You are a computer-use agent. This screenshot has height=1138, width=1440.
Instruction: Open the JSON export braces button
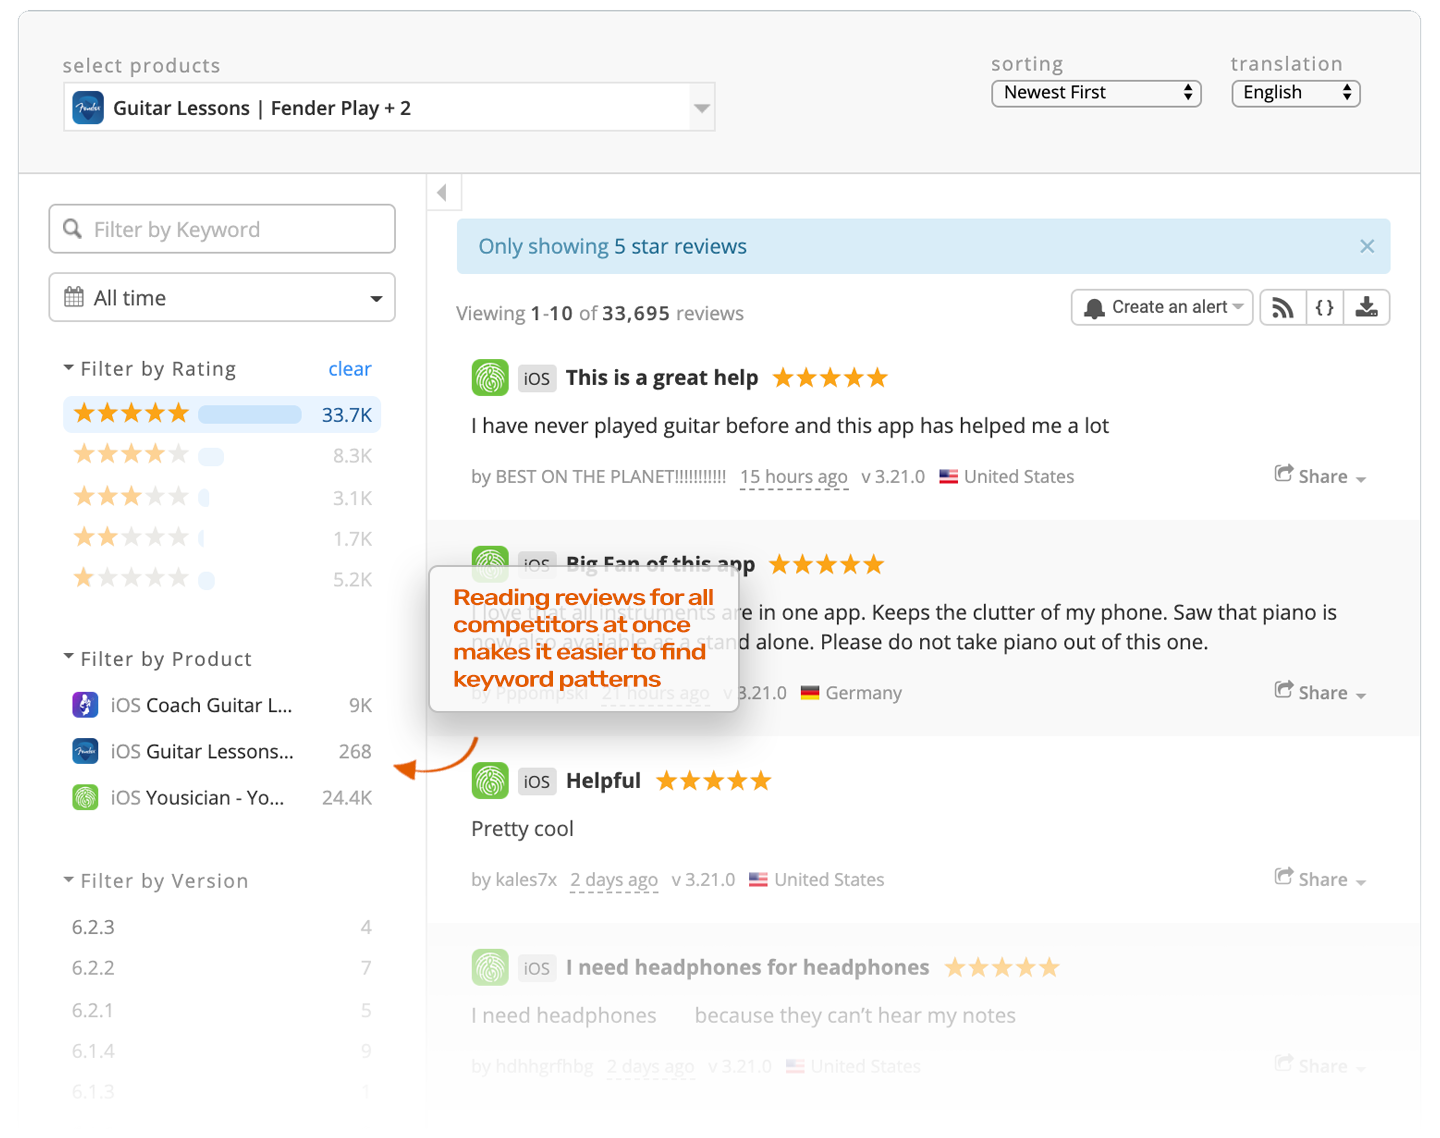(x=1325, y=307)
